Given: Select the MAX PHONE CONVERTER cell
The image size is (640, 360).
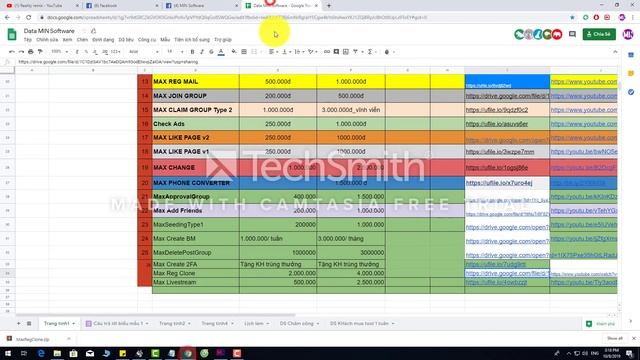Looking at the screenshot, I should click(x=196, y=183).
